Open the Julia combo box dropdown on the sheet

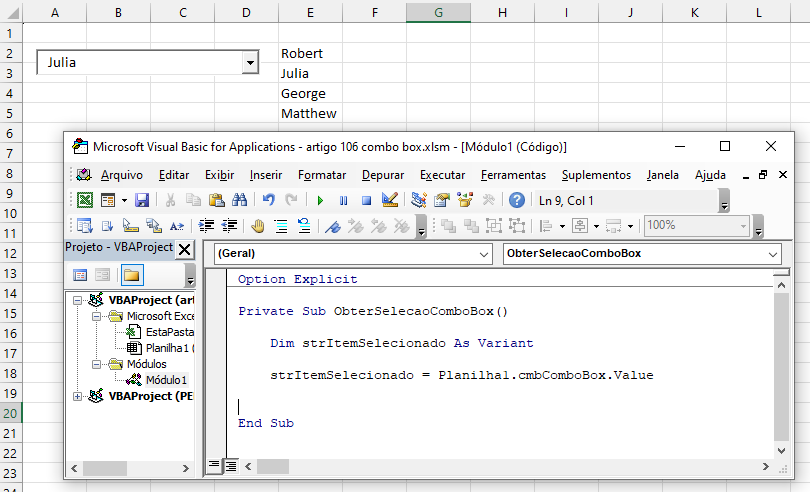pyautogui.click(x=251, y=63)
